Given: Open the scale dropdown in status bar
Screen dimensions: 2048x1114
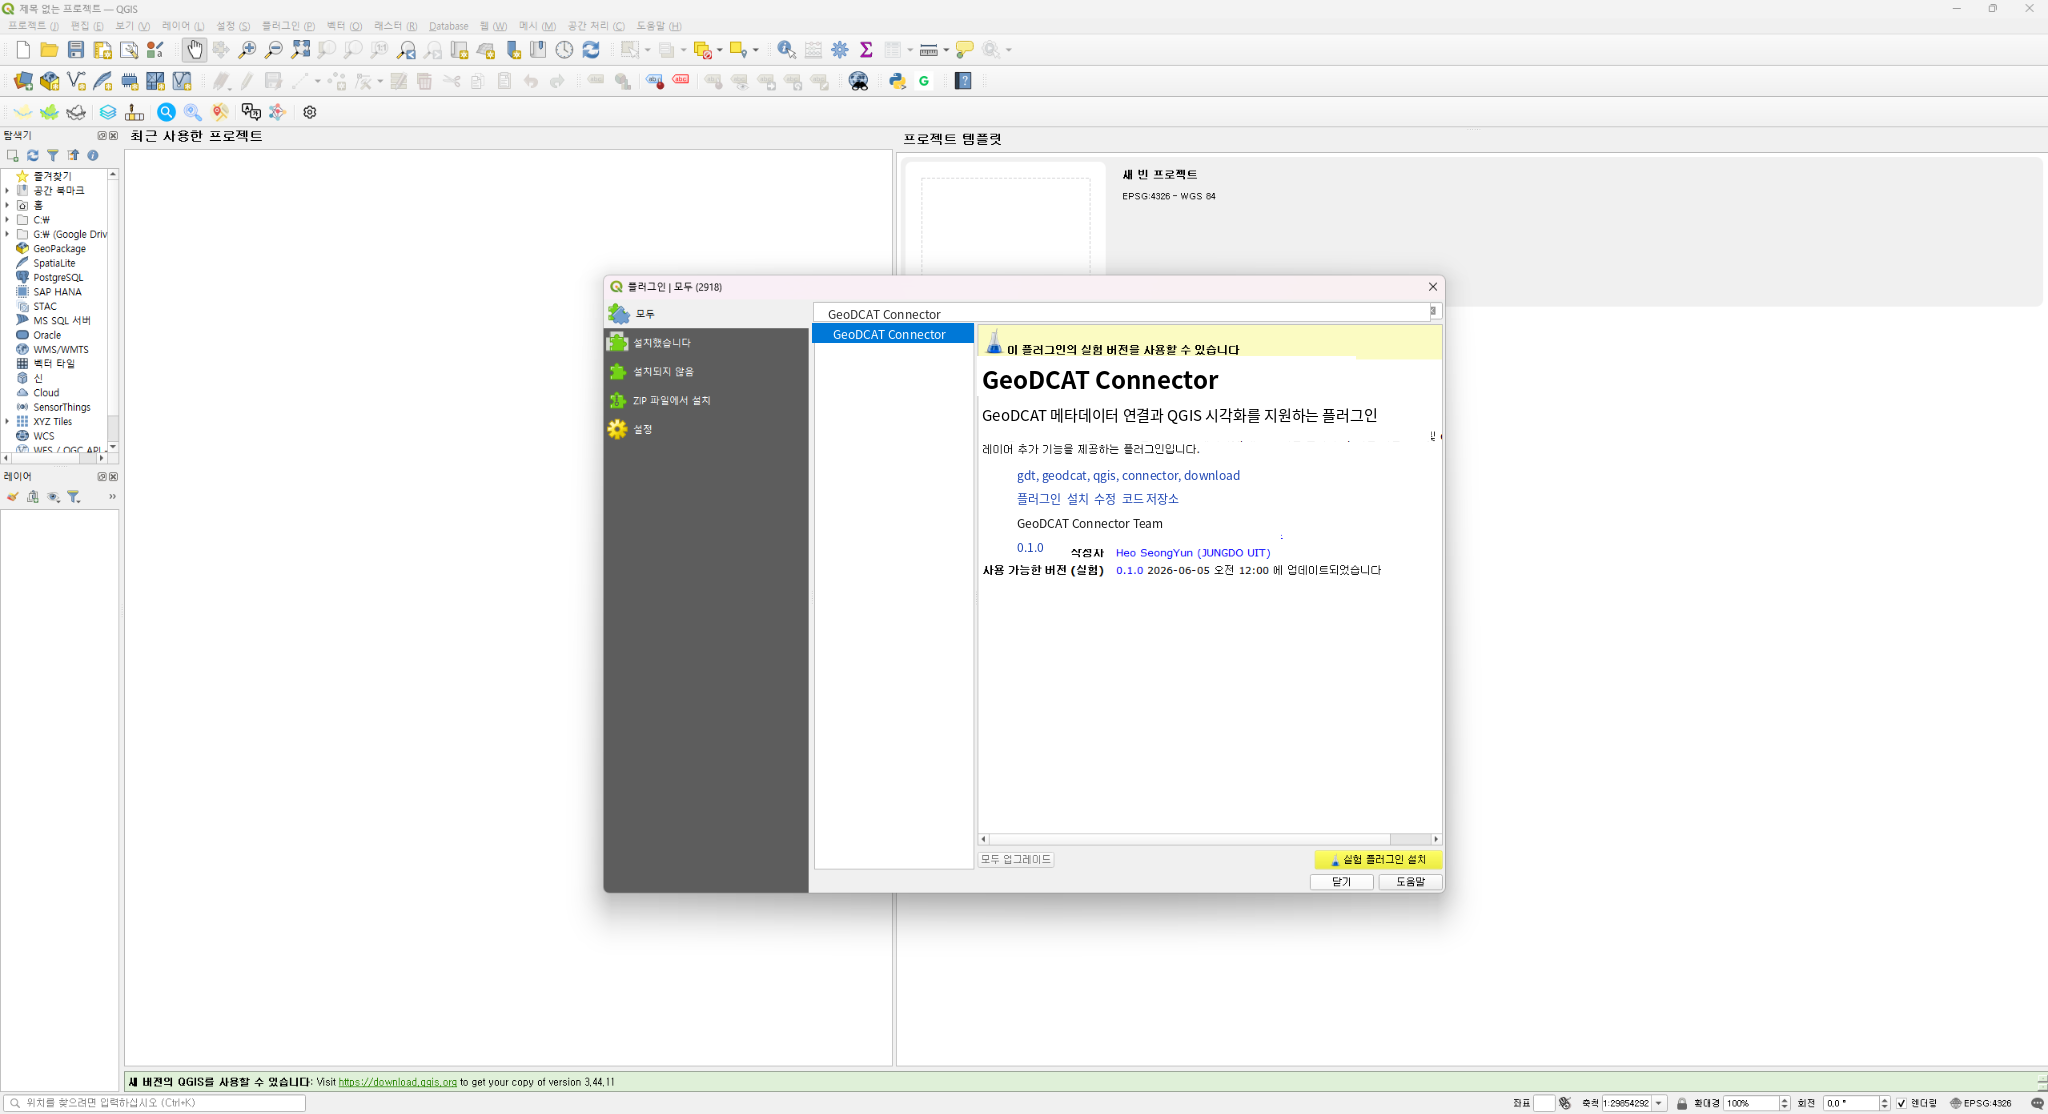Looking at the screenshot, I should [x=1659, y=1103].
